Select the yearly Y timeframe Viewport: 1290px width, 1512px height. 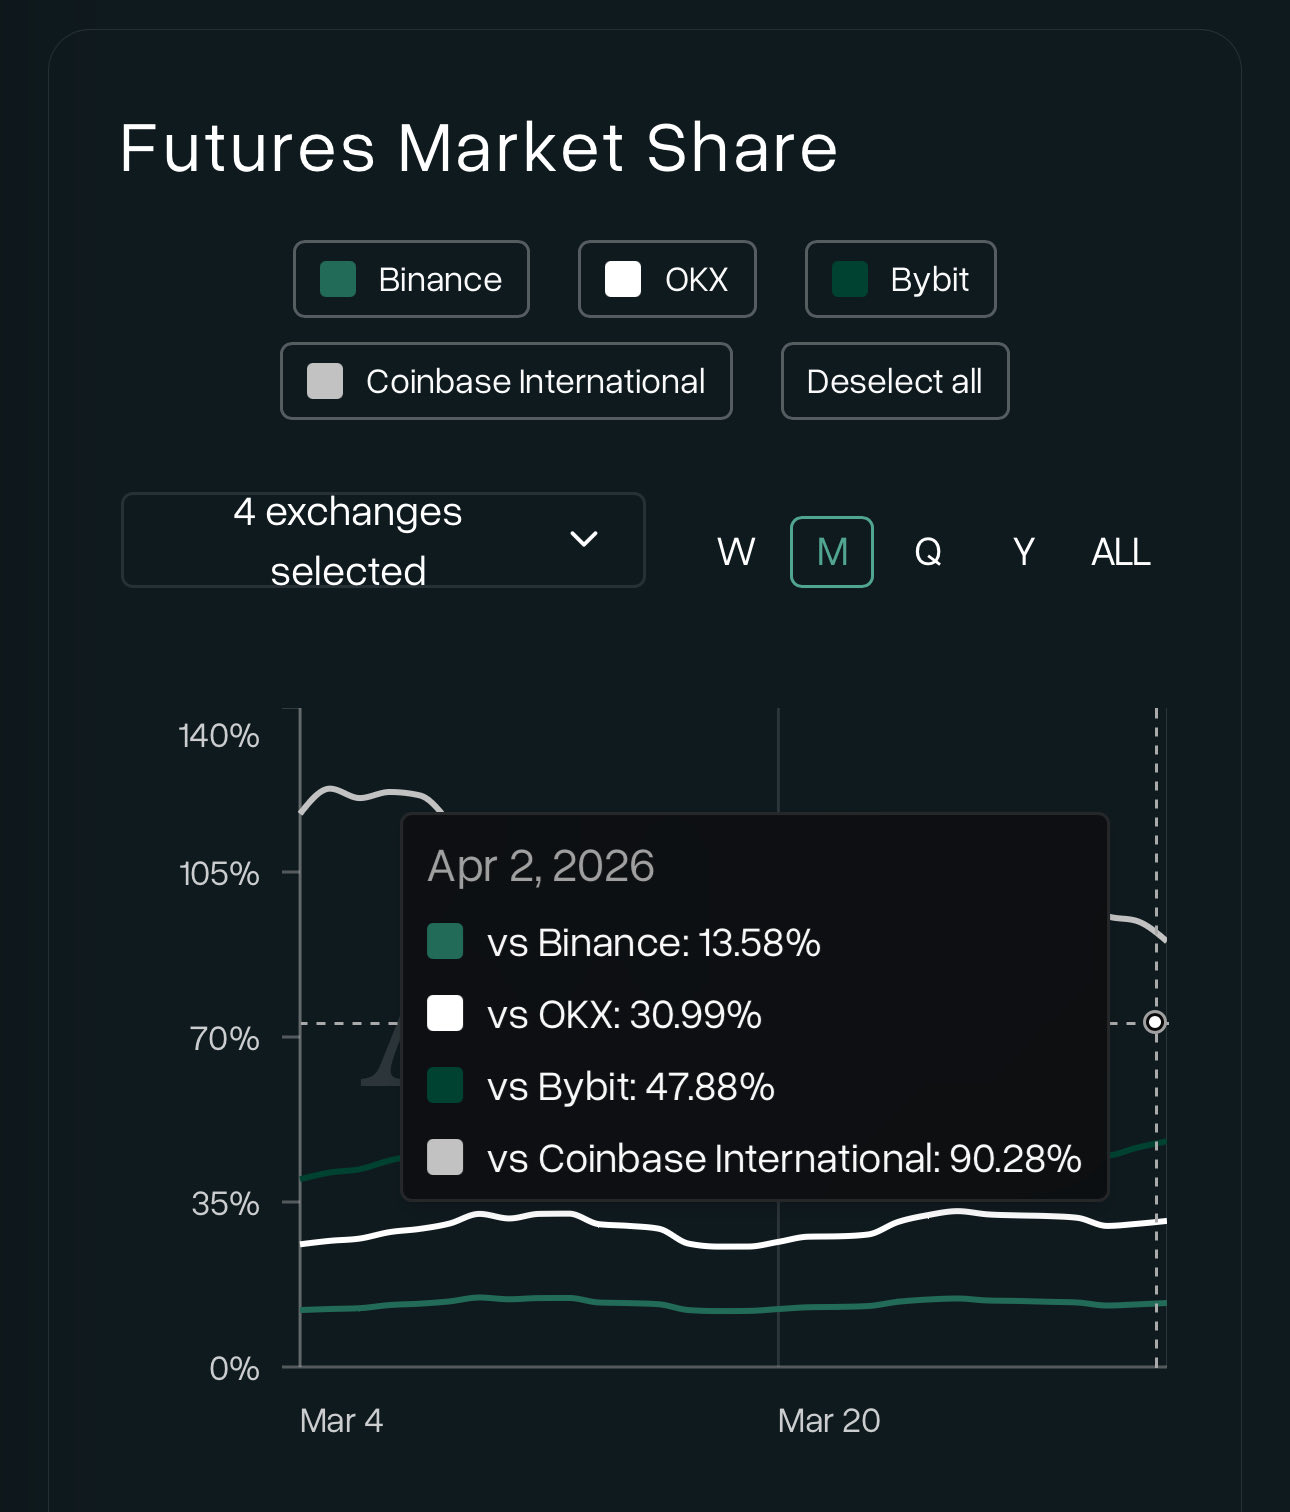(1023, 552)
